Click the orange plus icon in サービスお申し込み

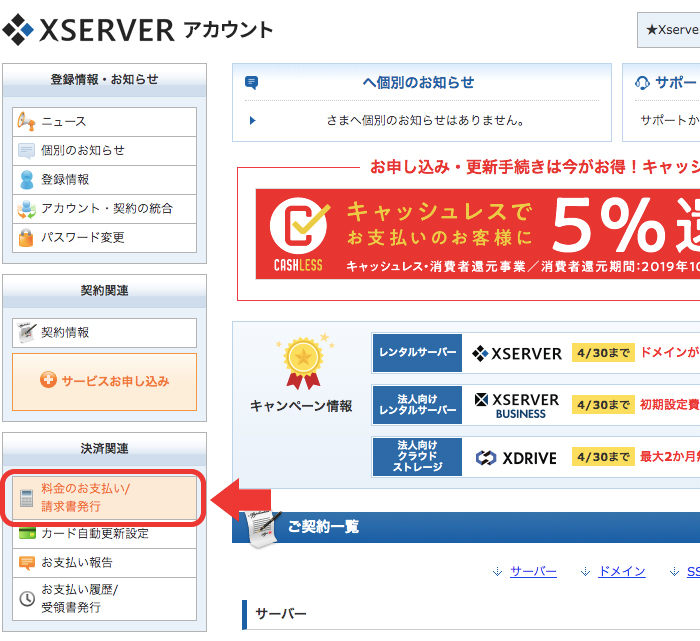48,380
